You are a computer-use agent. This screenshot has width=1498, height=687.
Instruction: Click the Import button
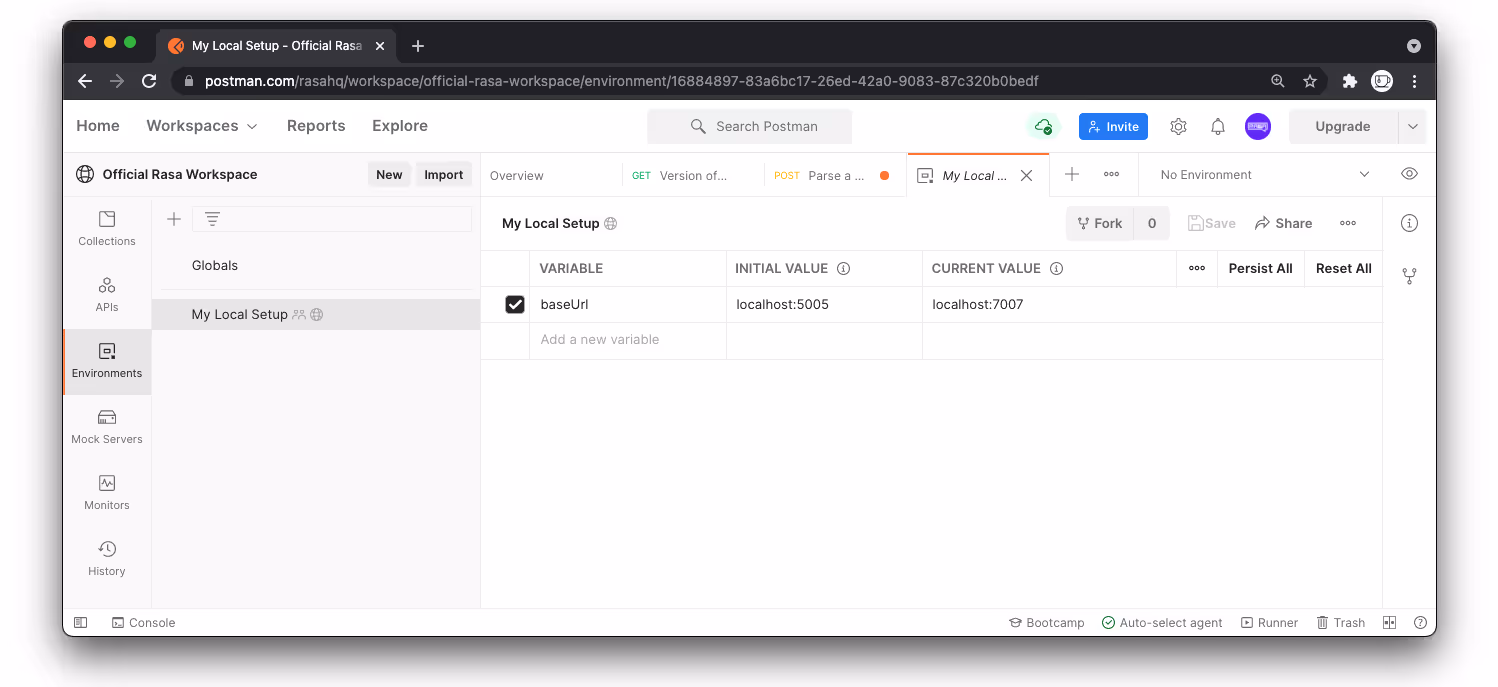tap(444, 174)
